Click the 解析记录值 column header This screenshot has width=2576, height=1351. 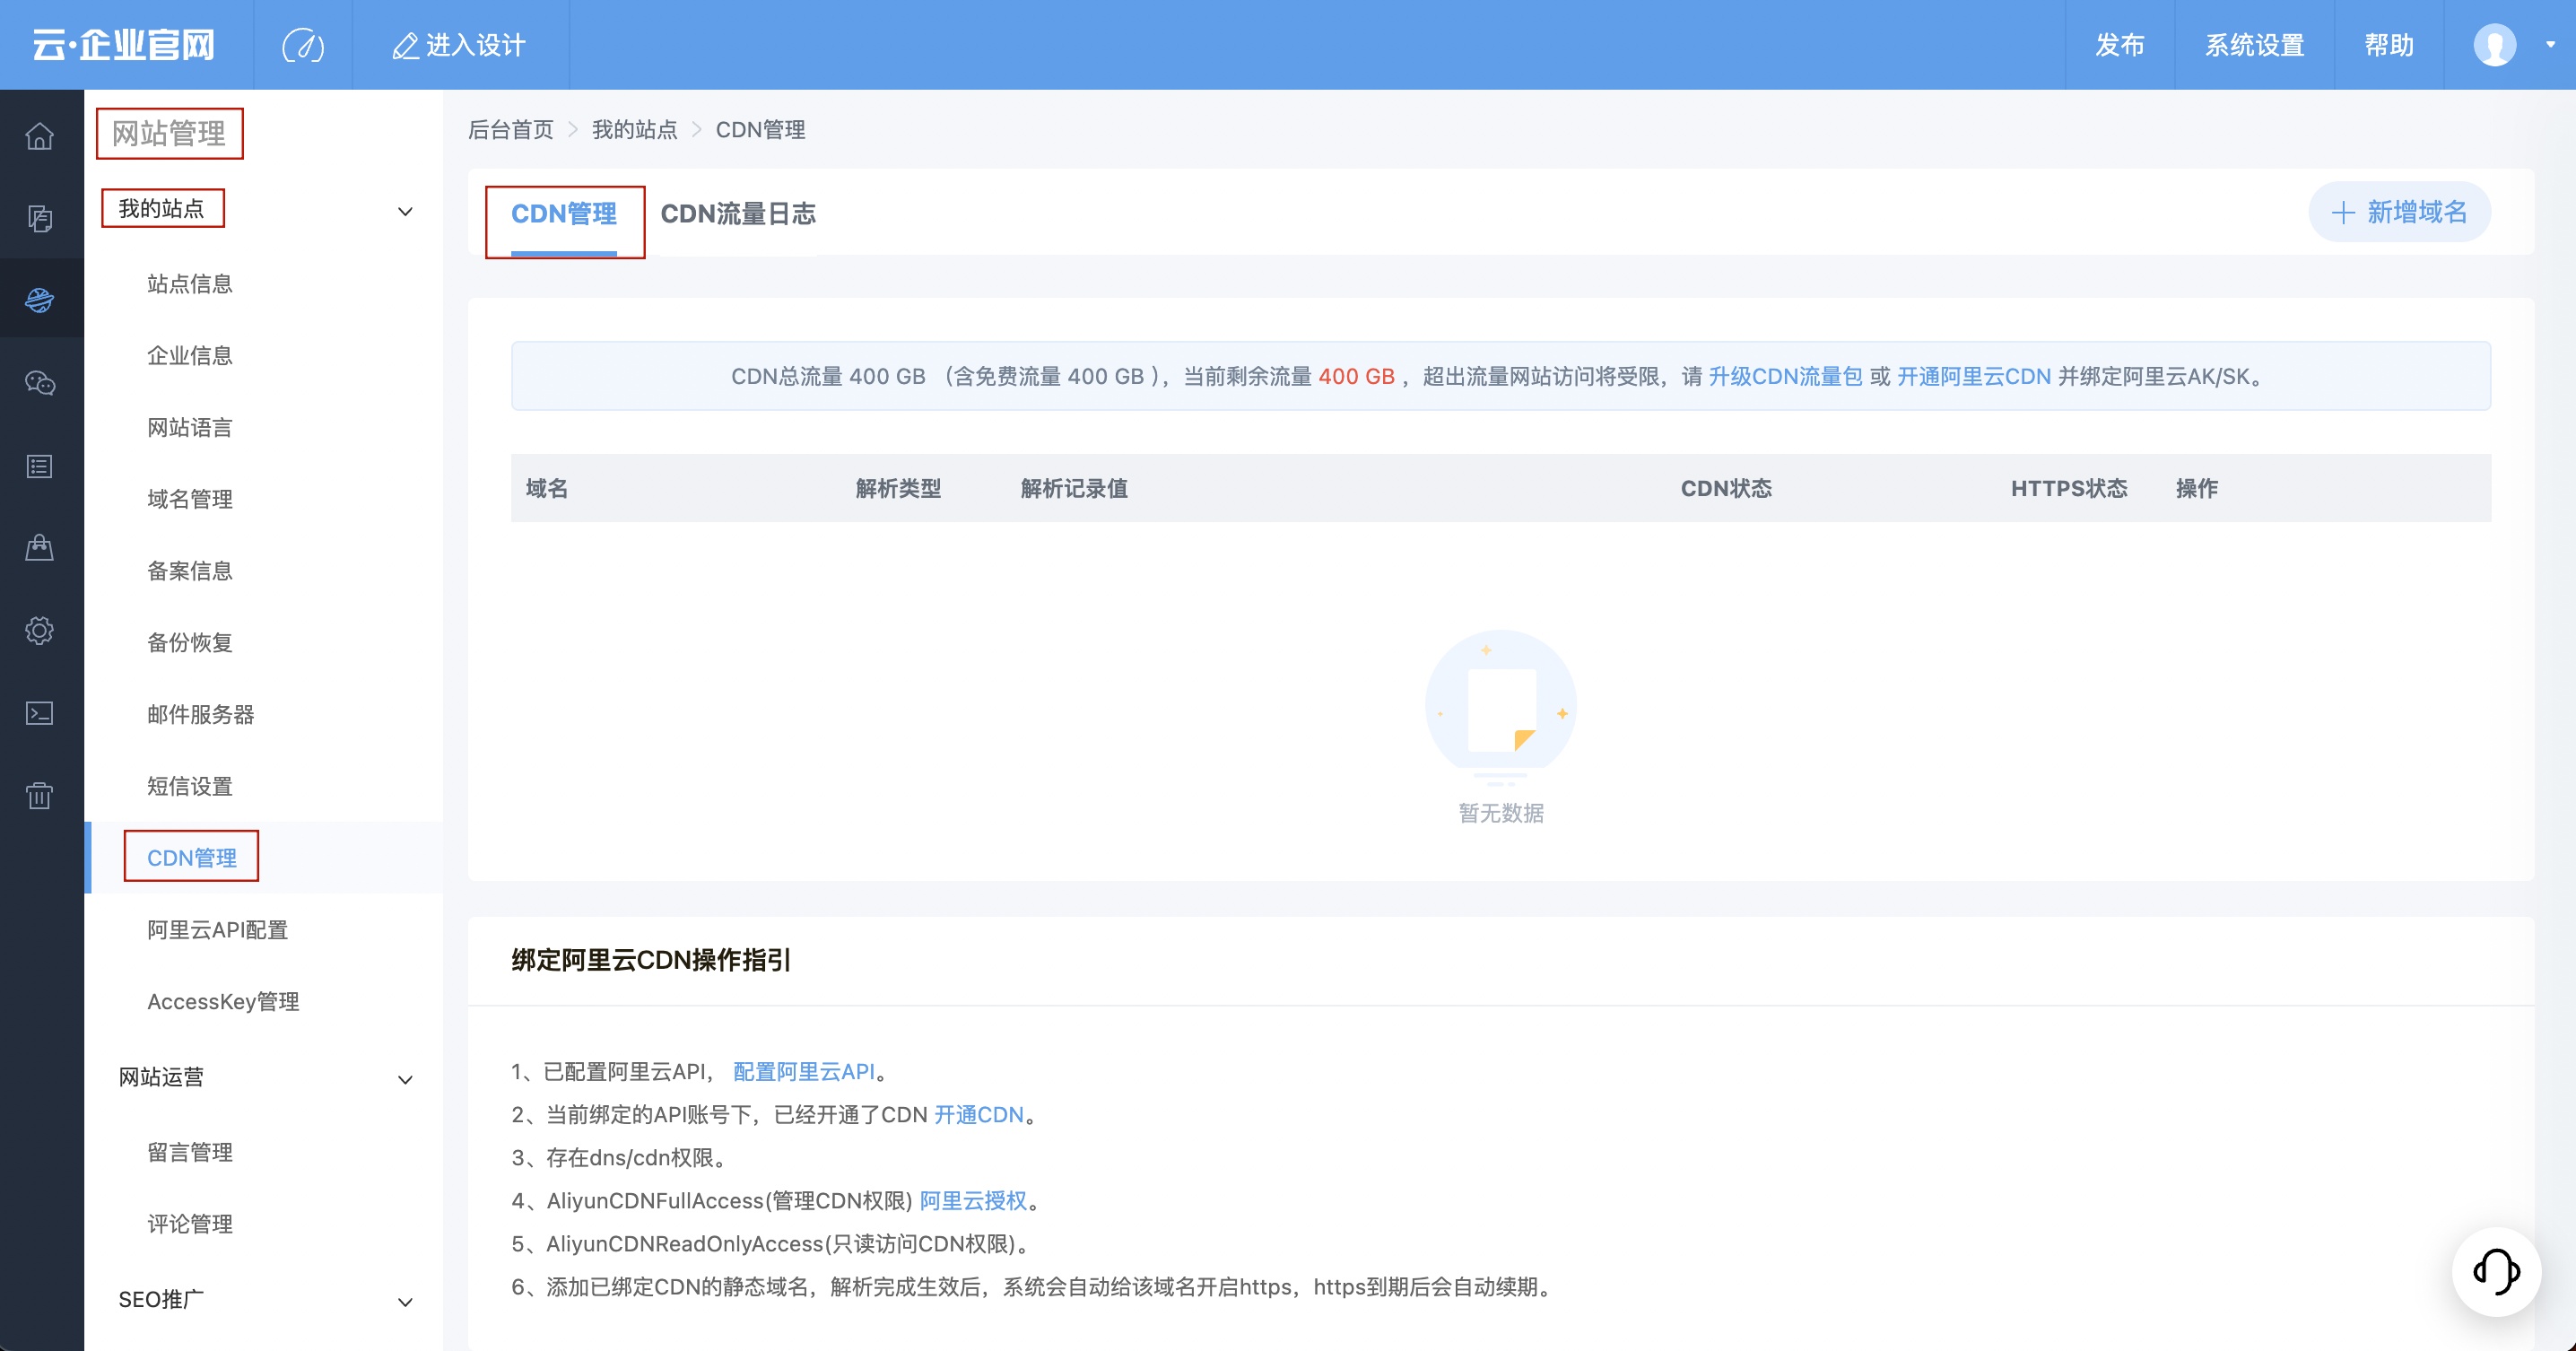tap(1074, 488)
